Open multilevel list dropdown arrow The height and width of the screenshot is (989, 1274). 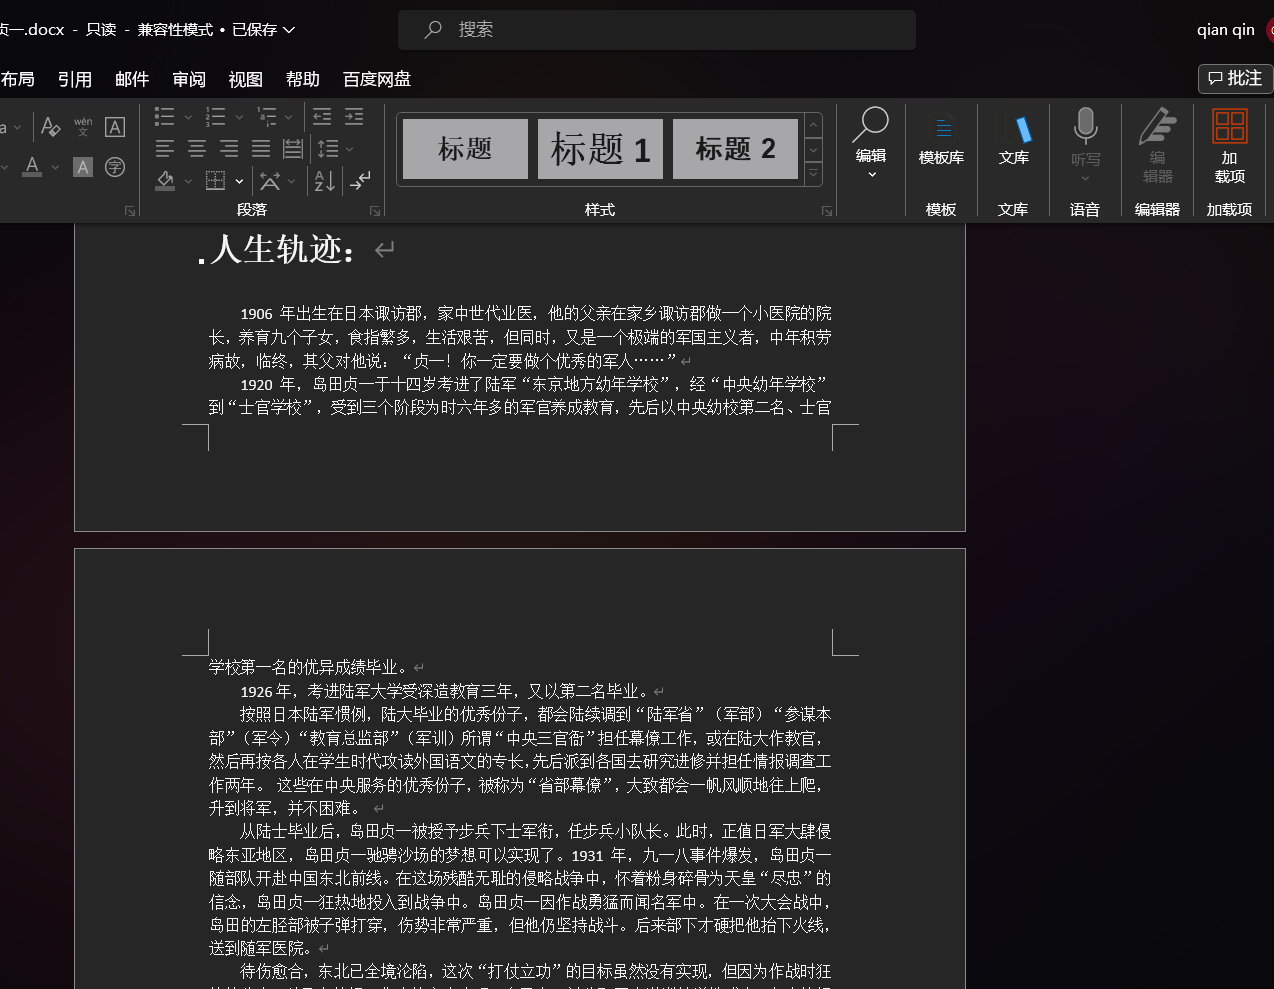click(x=289, y=117)
